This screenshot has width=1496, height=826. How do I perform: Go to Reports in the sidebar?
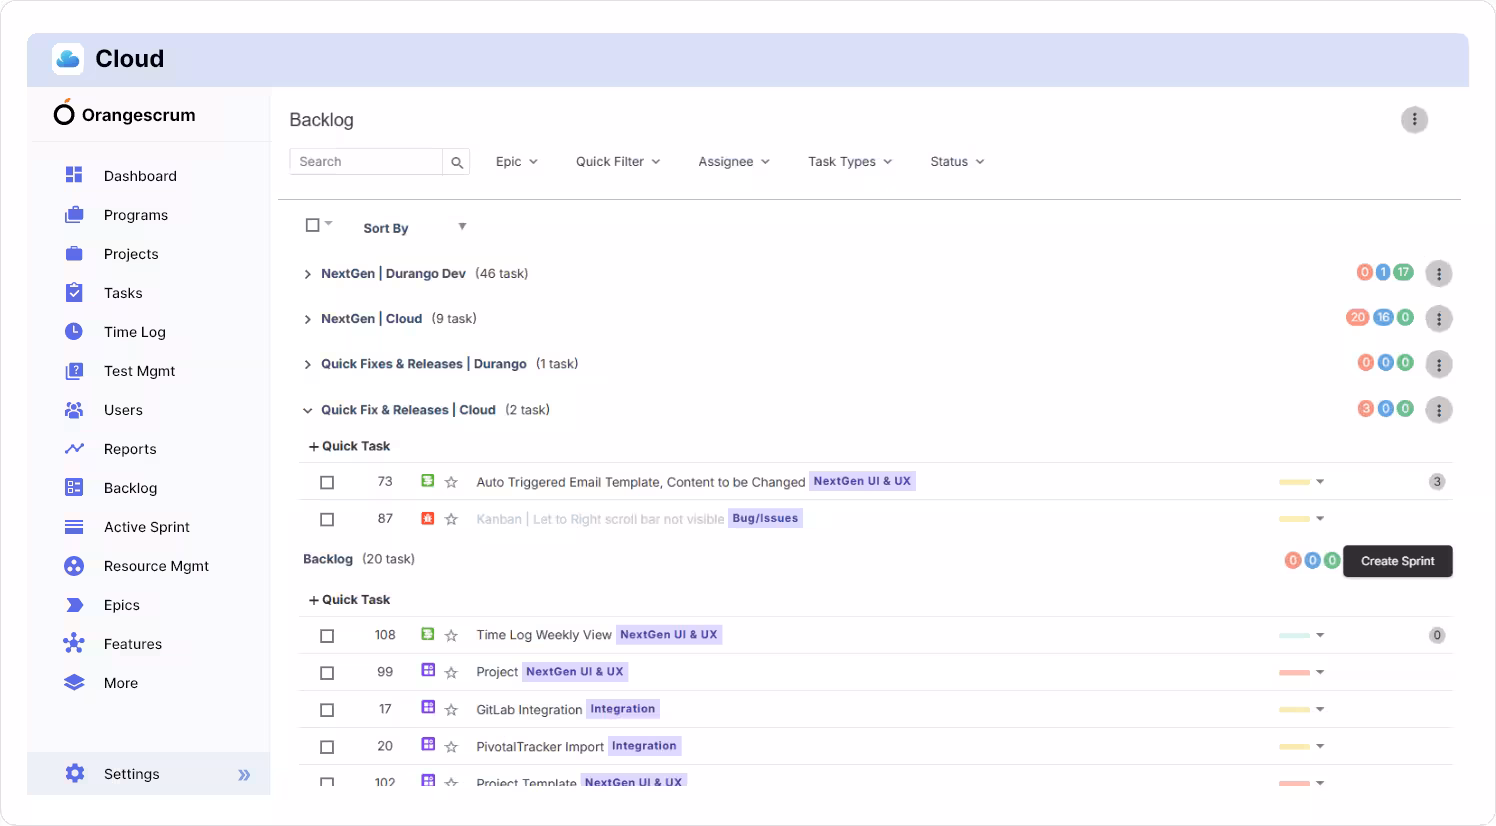tap(130, 449)
